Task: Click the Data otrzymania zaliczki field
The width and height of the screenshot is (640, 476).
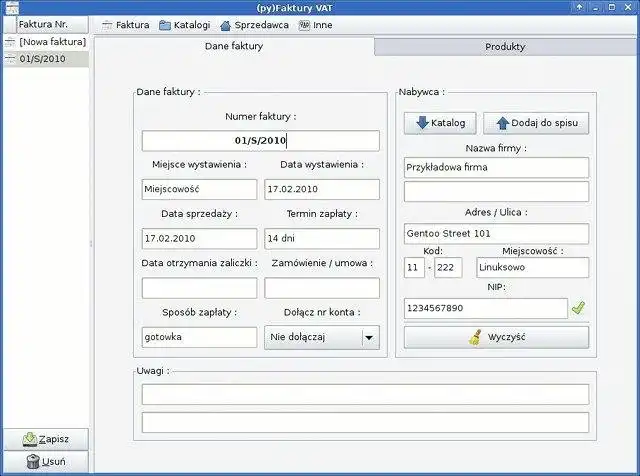Action: click(x=199, y=288)
